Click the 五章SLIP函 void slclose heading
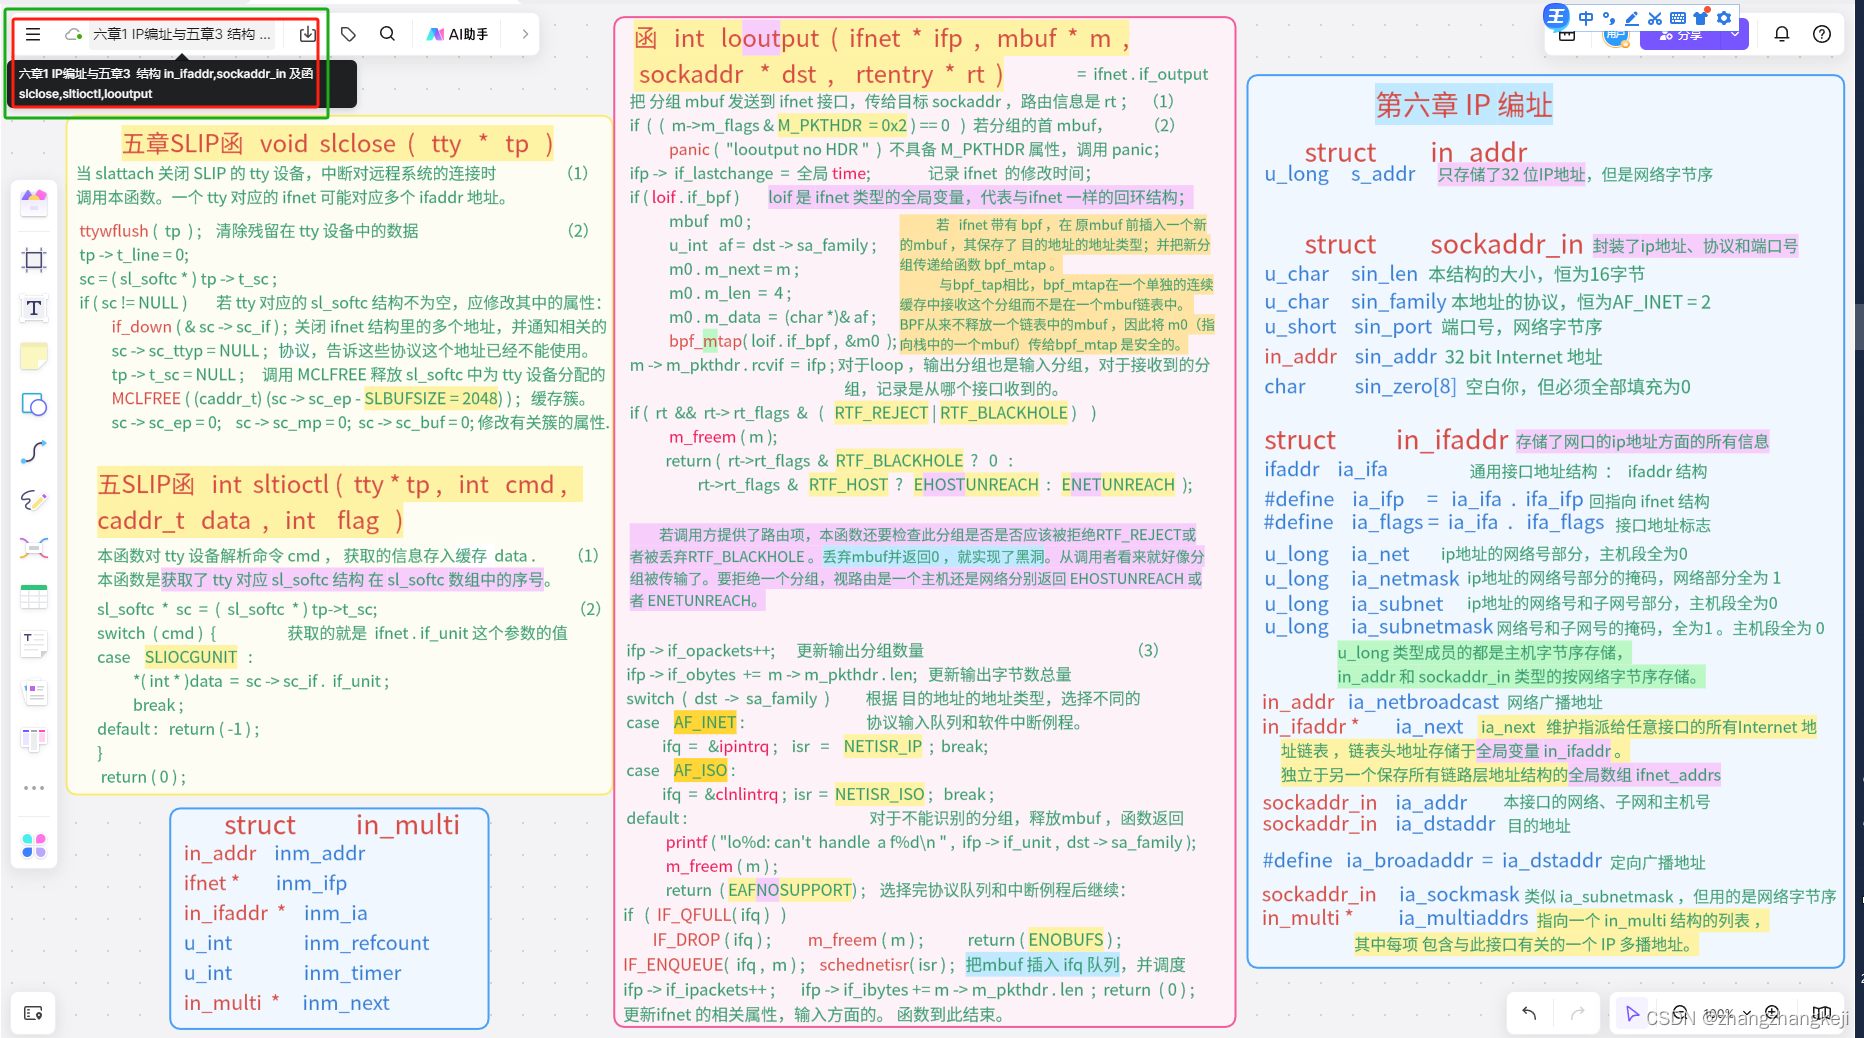The height and width of the screenshot is (1038, 1864). click(337, 144)
